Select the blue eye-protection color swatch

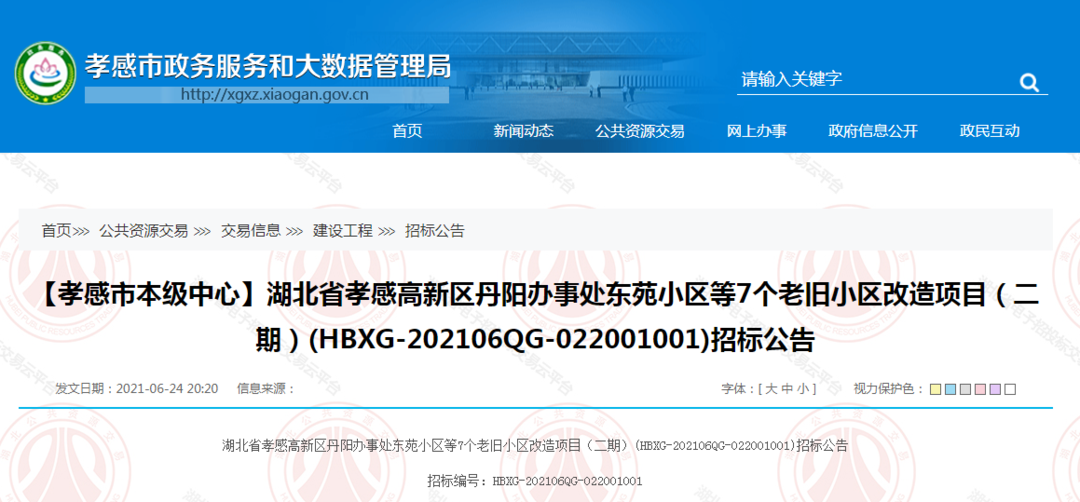[x=950, y=389]
